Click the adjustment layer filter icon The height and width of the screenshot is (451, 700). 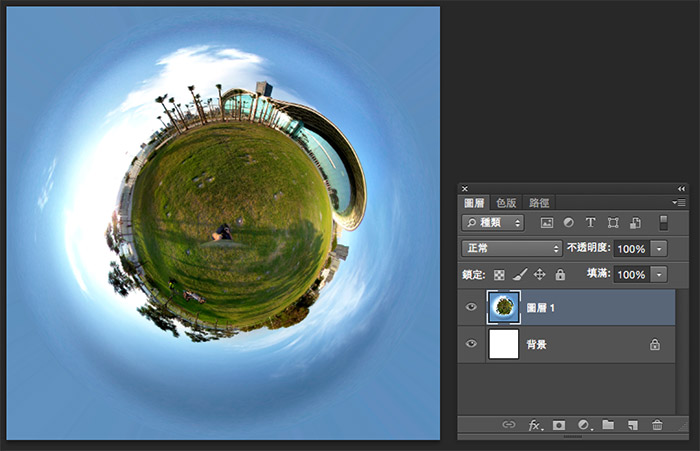[x=568, y=222]
